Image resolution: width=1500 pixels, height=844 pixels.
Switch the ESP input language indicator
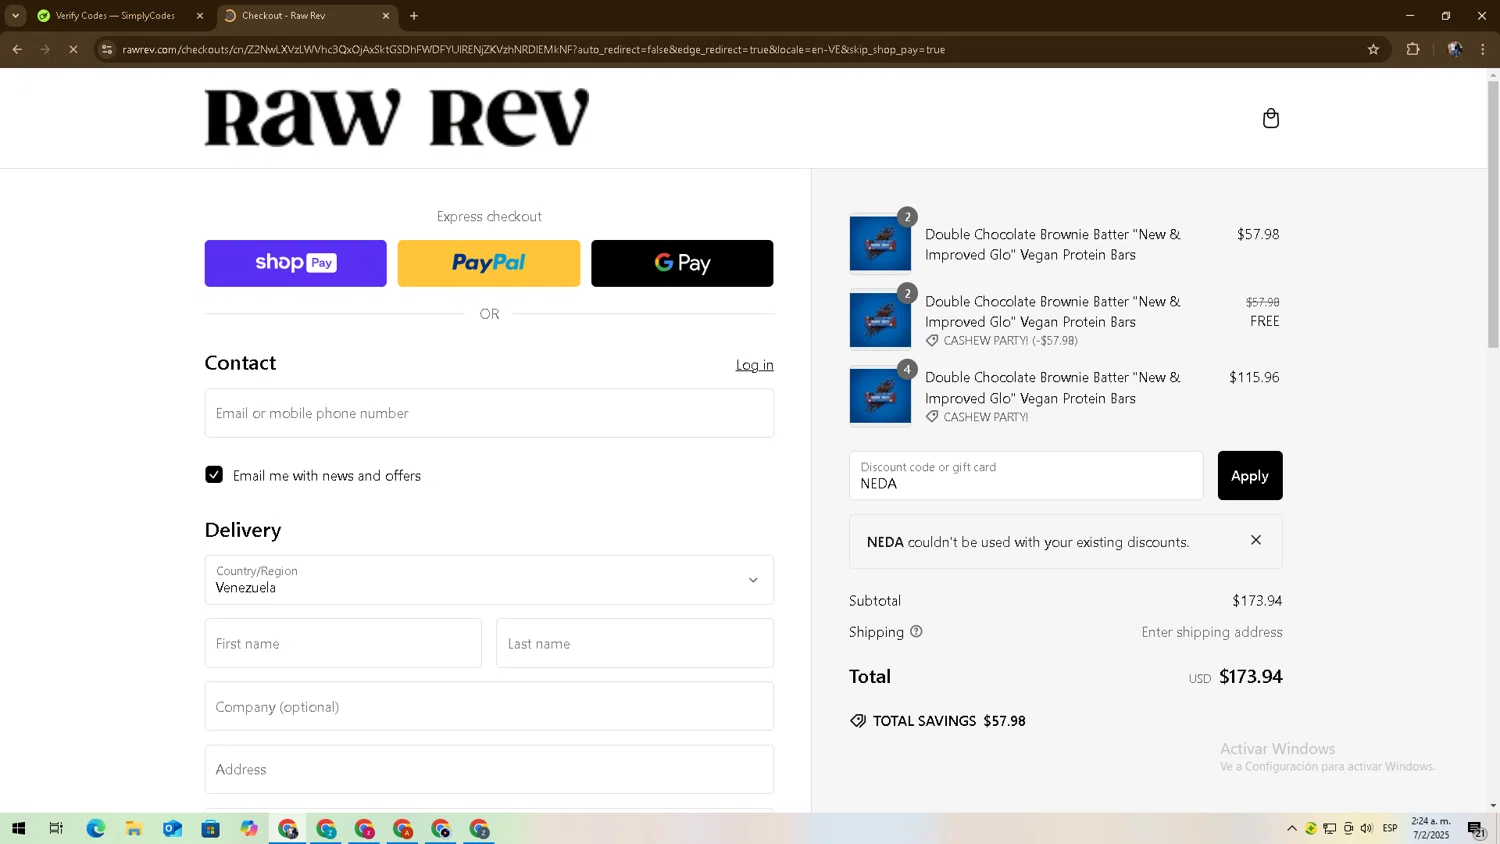[x=1390, y=829]
